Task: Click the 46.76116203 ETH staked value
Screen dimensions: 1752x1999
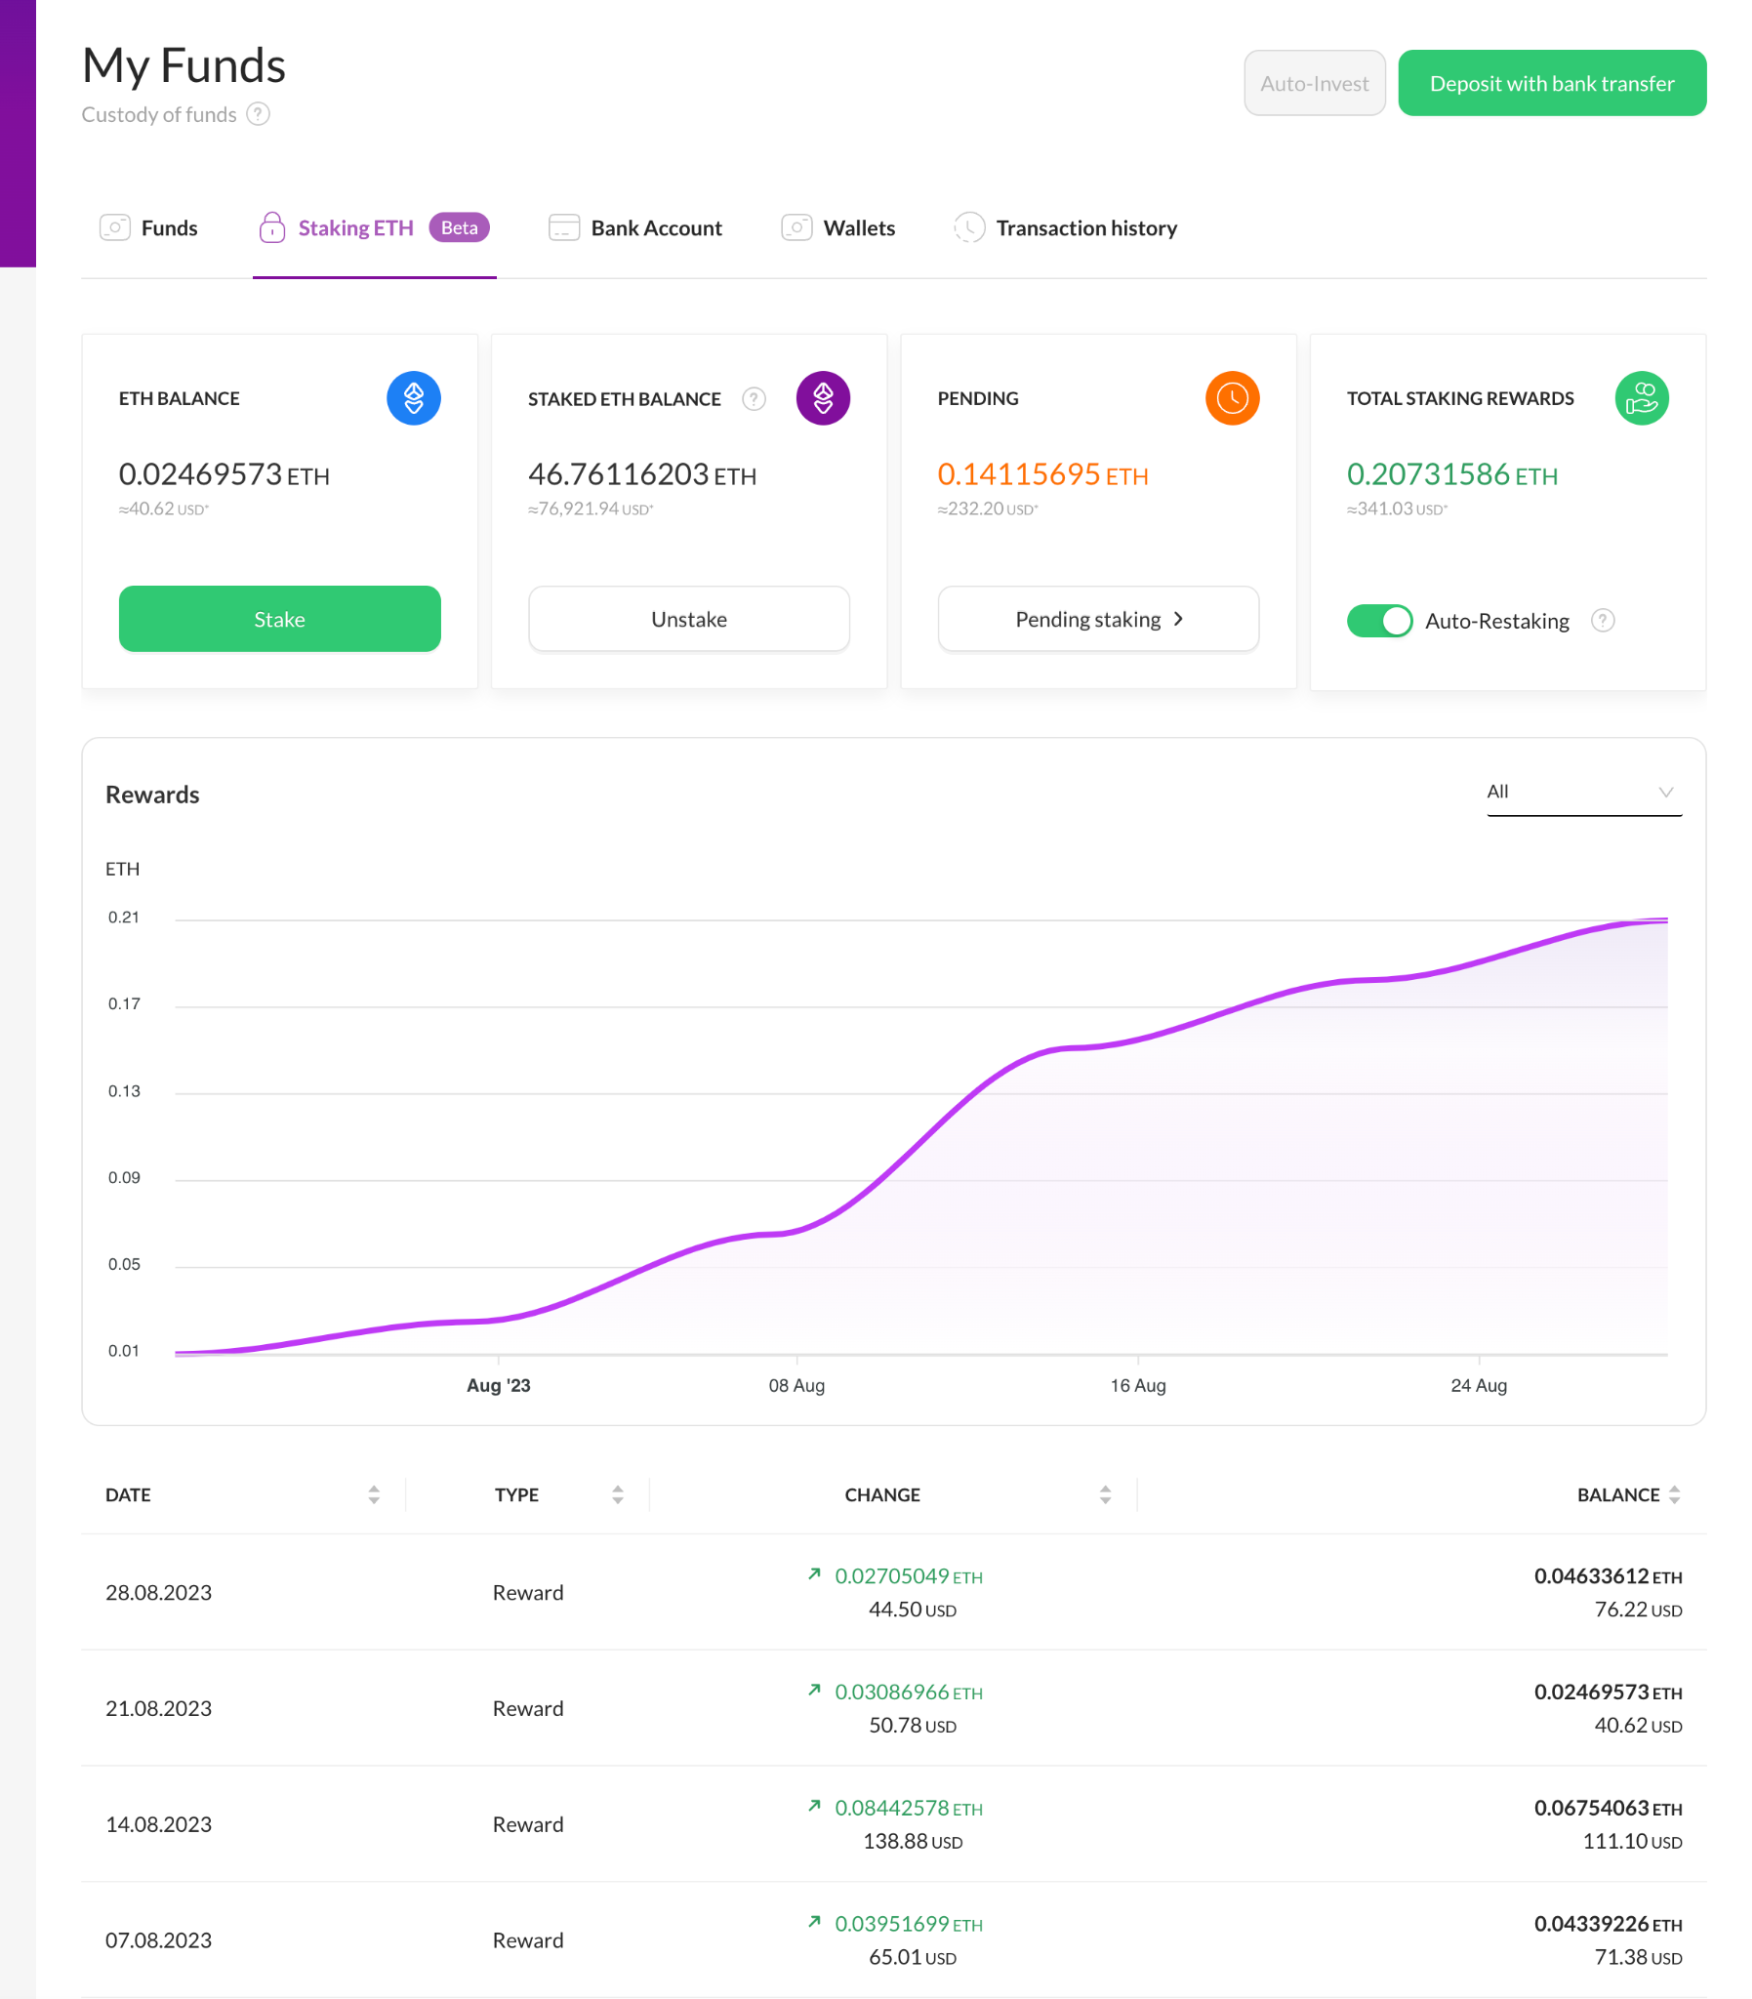Action: (642, 474)
